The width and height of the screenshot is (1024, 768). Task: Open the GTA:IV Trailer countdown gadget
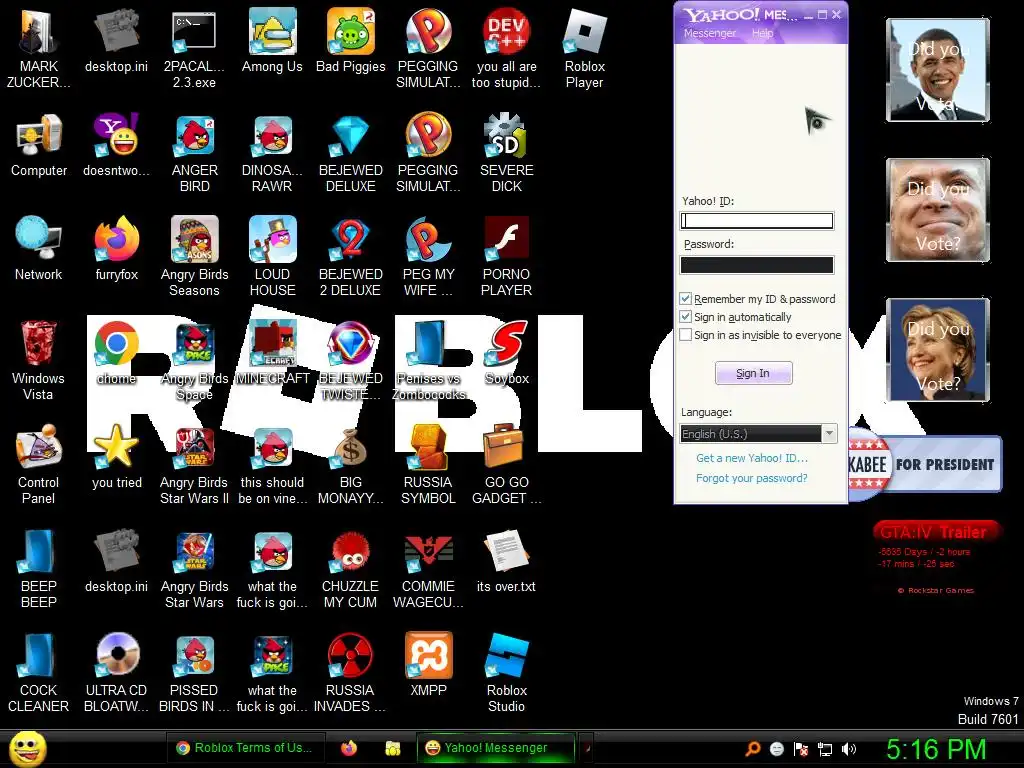936,557
